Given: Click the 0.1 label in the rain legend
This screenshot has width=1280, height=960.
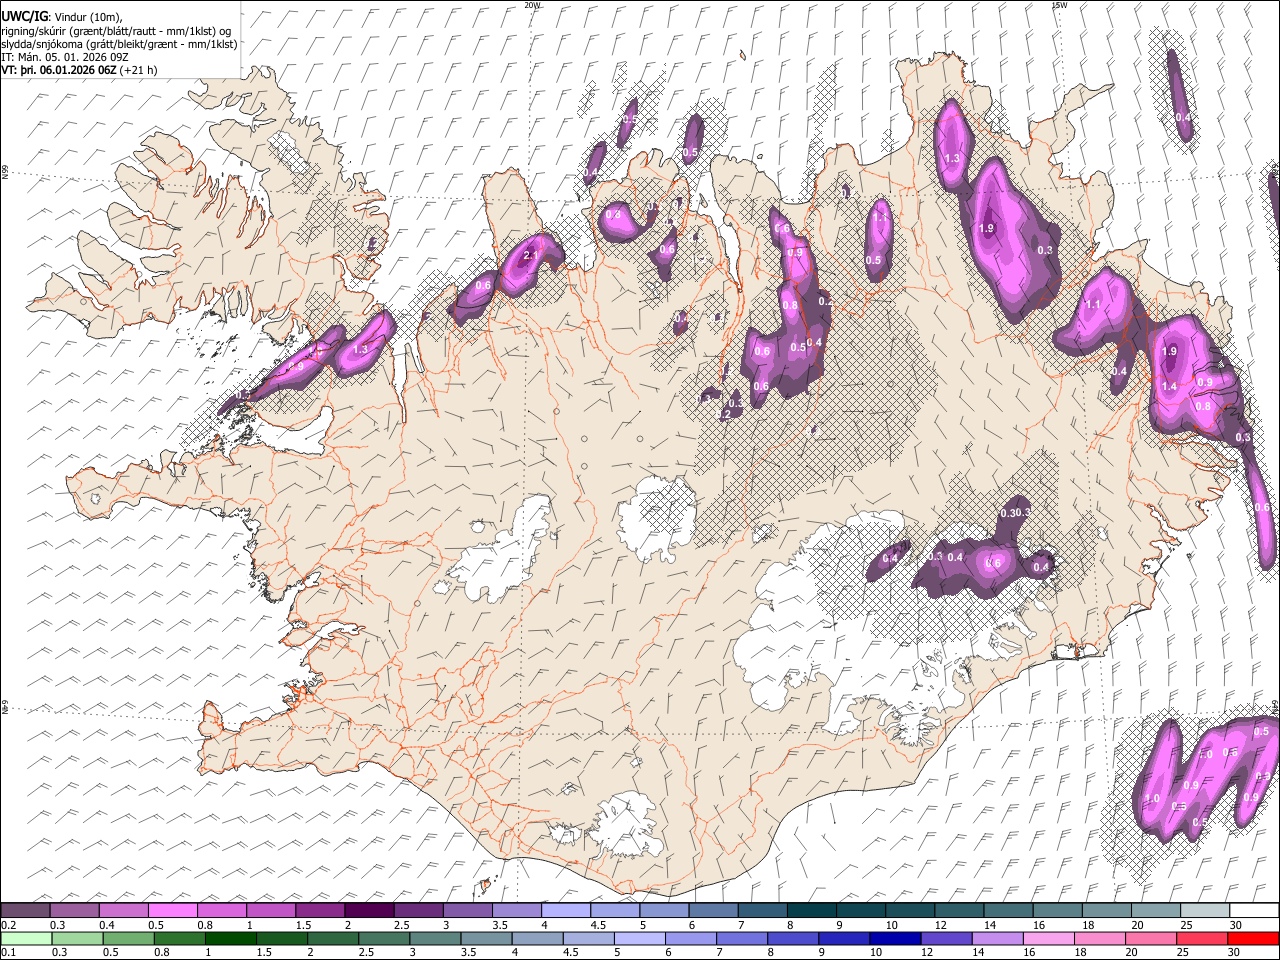Looking at the screenshot, I should coord(8,953).
